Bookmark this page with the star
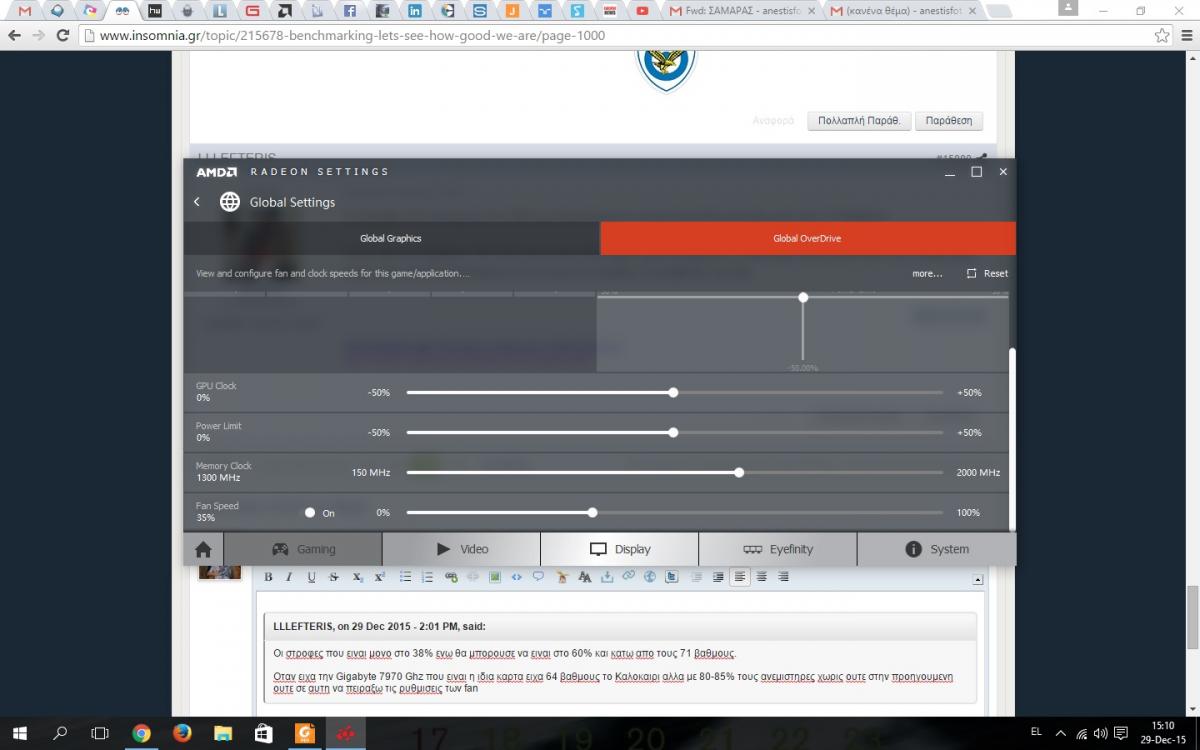This screenshot has width=1200, height=750. [1162, 35]
